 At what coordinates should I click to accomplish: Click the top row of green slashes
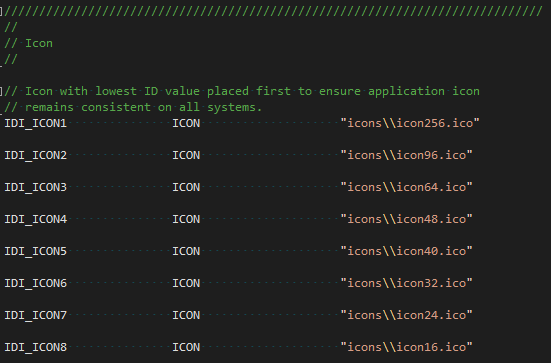click(273, 11)
